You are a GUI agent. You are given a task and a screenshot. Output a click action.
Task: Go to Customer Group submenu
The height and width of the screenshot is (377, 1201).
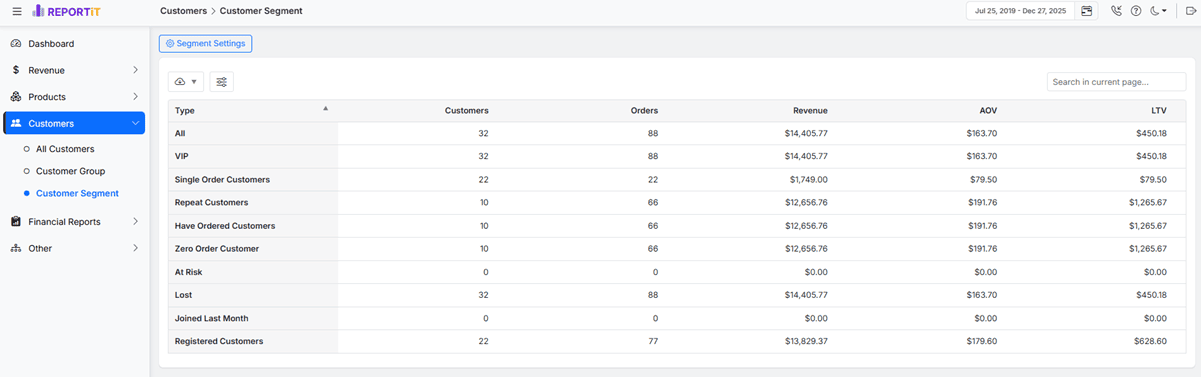coord(70,171)
